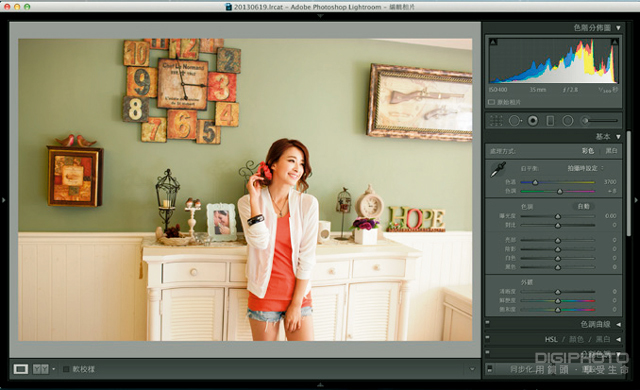This screenshot has height=390, width=640.
Task: Expand the 色調曲線 panel
Action: (x=618, y=324)
